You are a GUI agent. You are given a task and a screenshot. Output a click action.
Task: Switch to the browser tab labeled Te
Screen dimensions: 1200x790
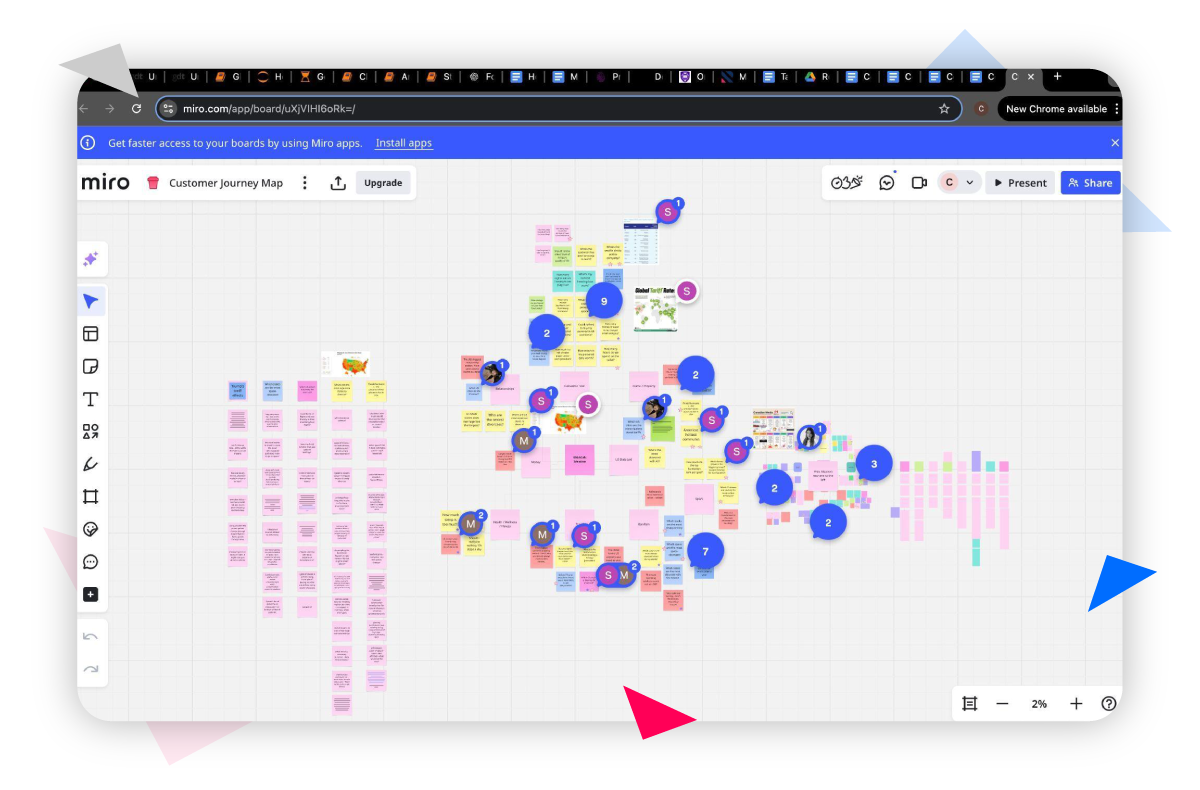(x=777, y=77)
